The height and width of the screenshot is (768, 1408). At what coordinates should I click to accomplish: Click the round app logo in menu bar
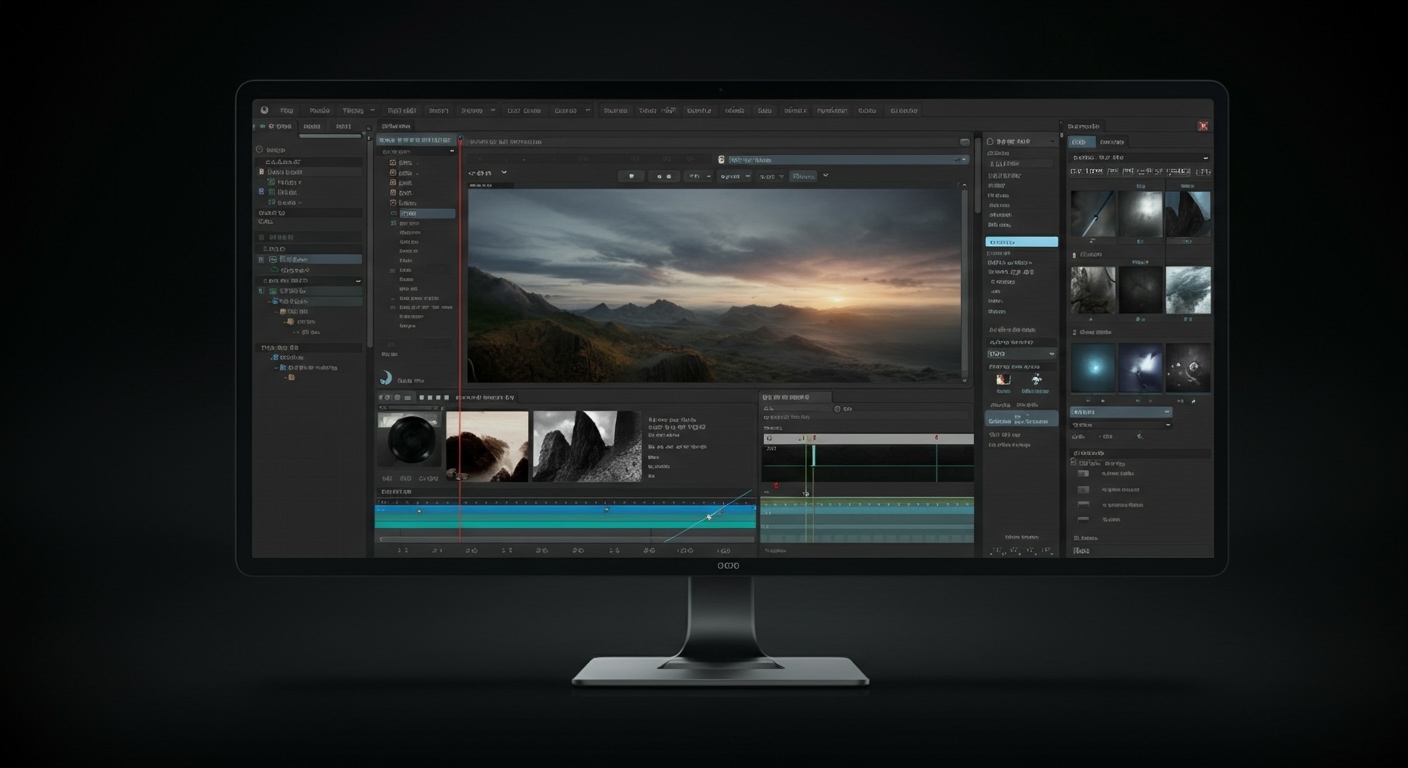point(264,110)
